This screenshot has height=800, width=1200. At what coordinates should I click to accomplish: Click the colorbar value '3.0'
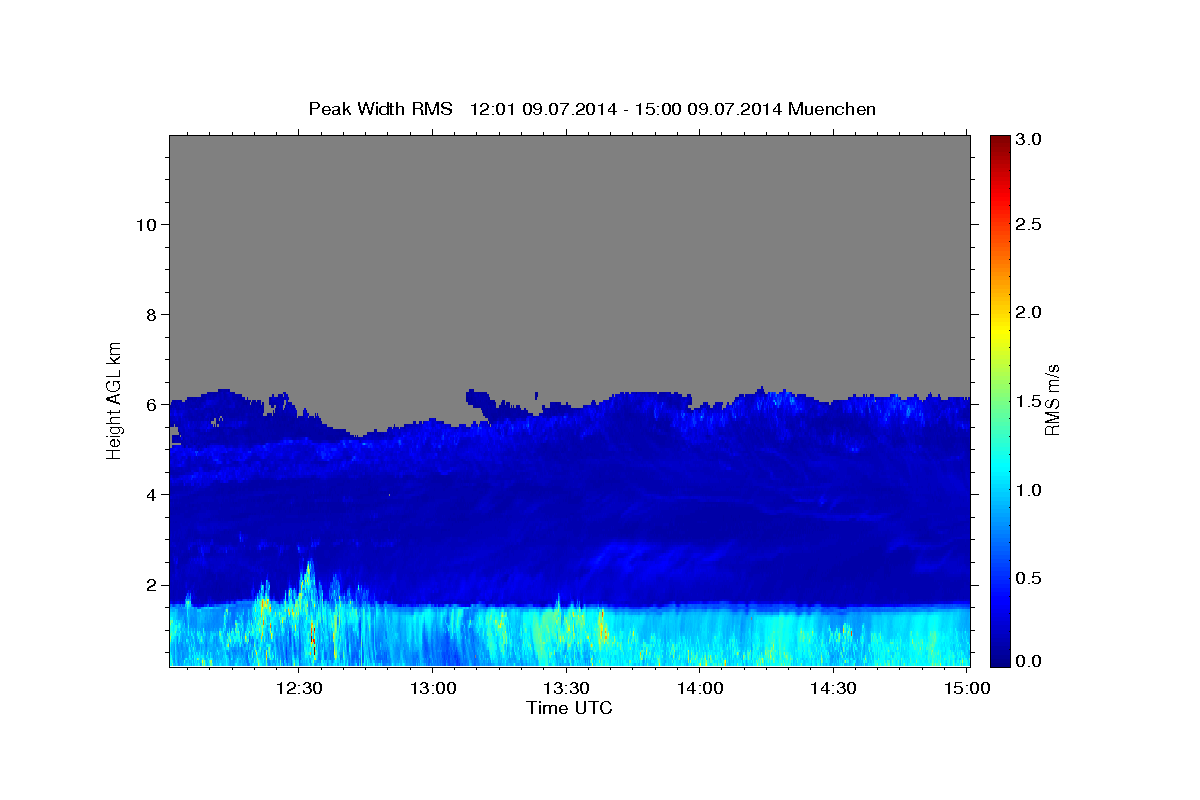click(x=1029, y=140)
